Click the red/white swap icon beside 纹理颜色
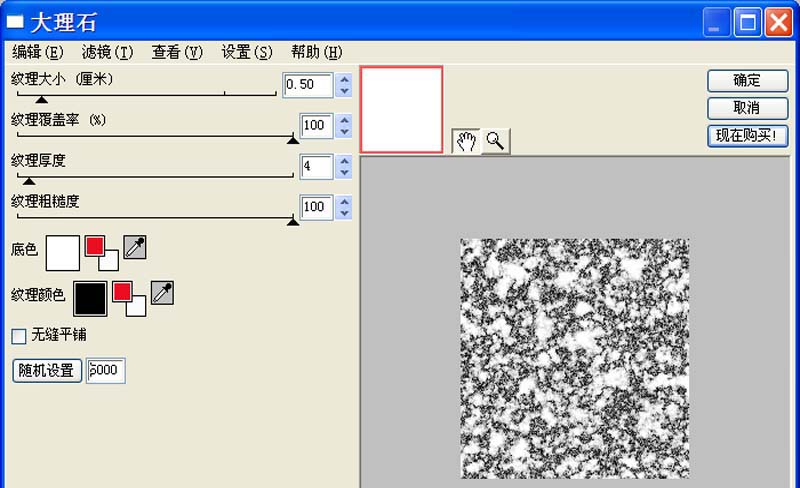 tap(129, 297)
